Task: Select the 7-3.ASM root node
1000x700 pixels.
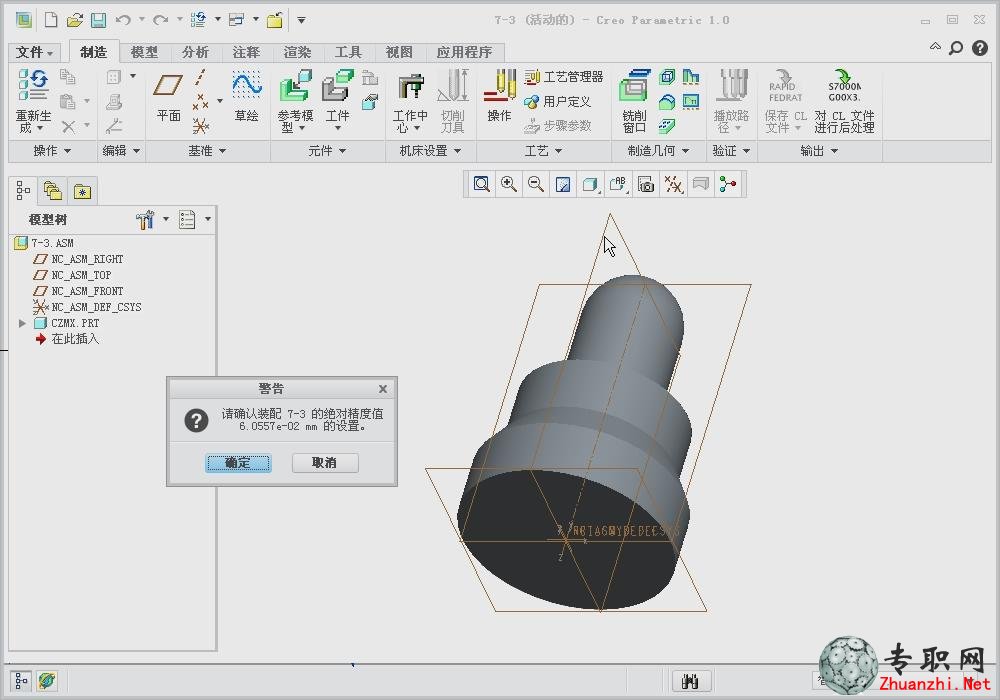Action: pyautogui.click(x=44, y=243)
